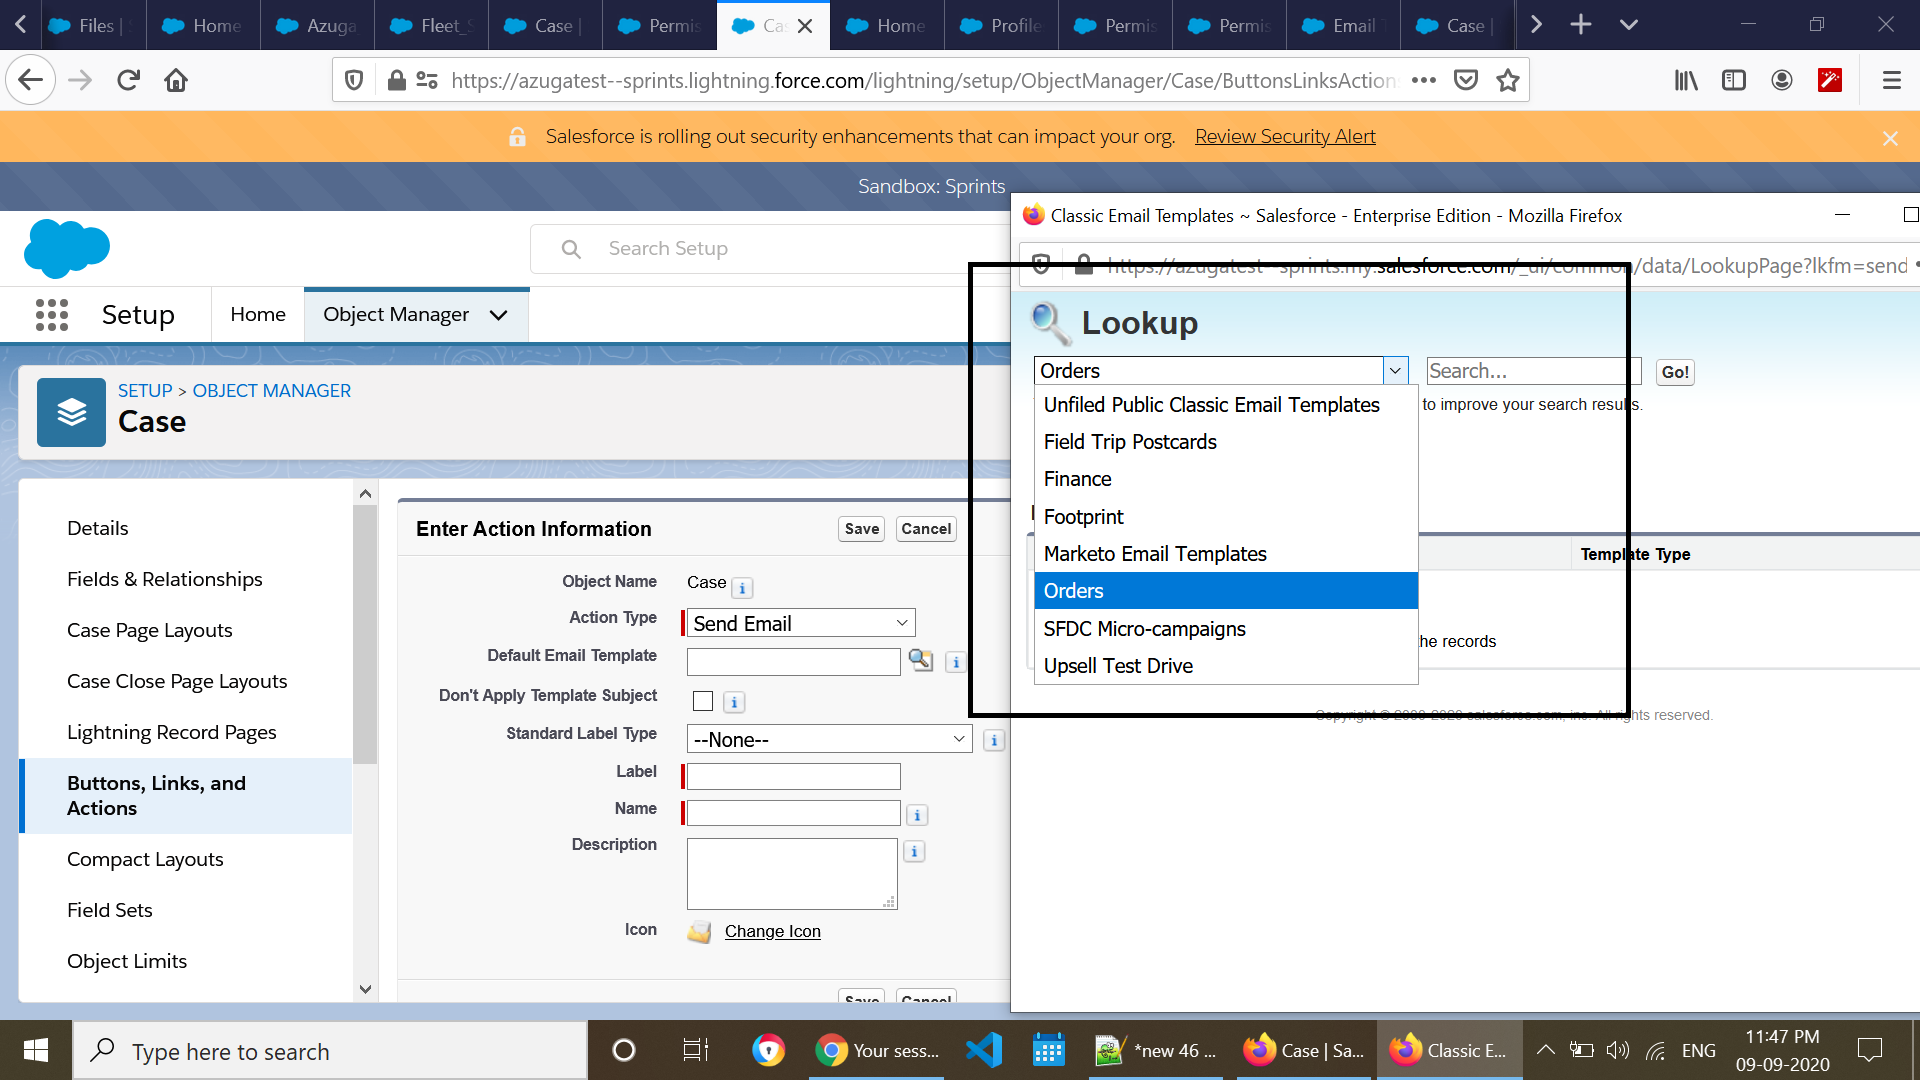
Task: Open Review Security Alert link
Action: (1285, 136)
